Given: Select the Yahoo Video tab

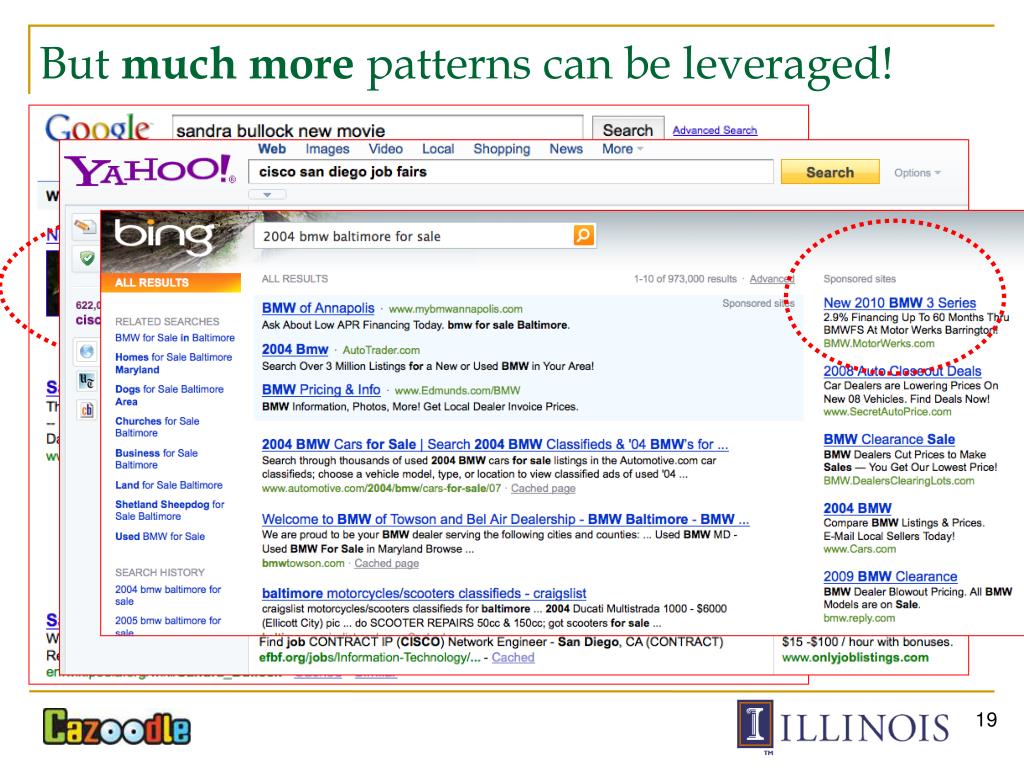Looking at the screenshot, I should click(385, 149).
